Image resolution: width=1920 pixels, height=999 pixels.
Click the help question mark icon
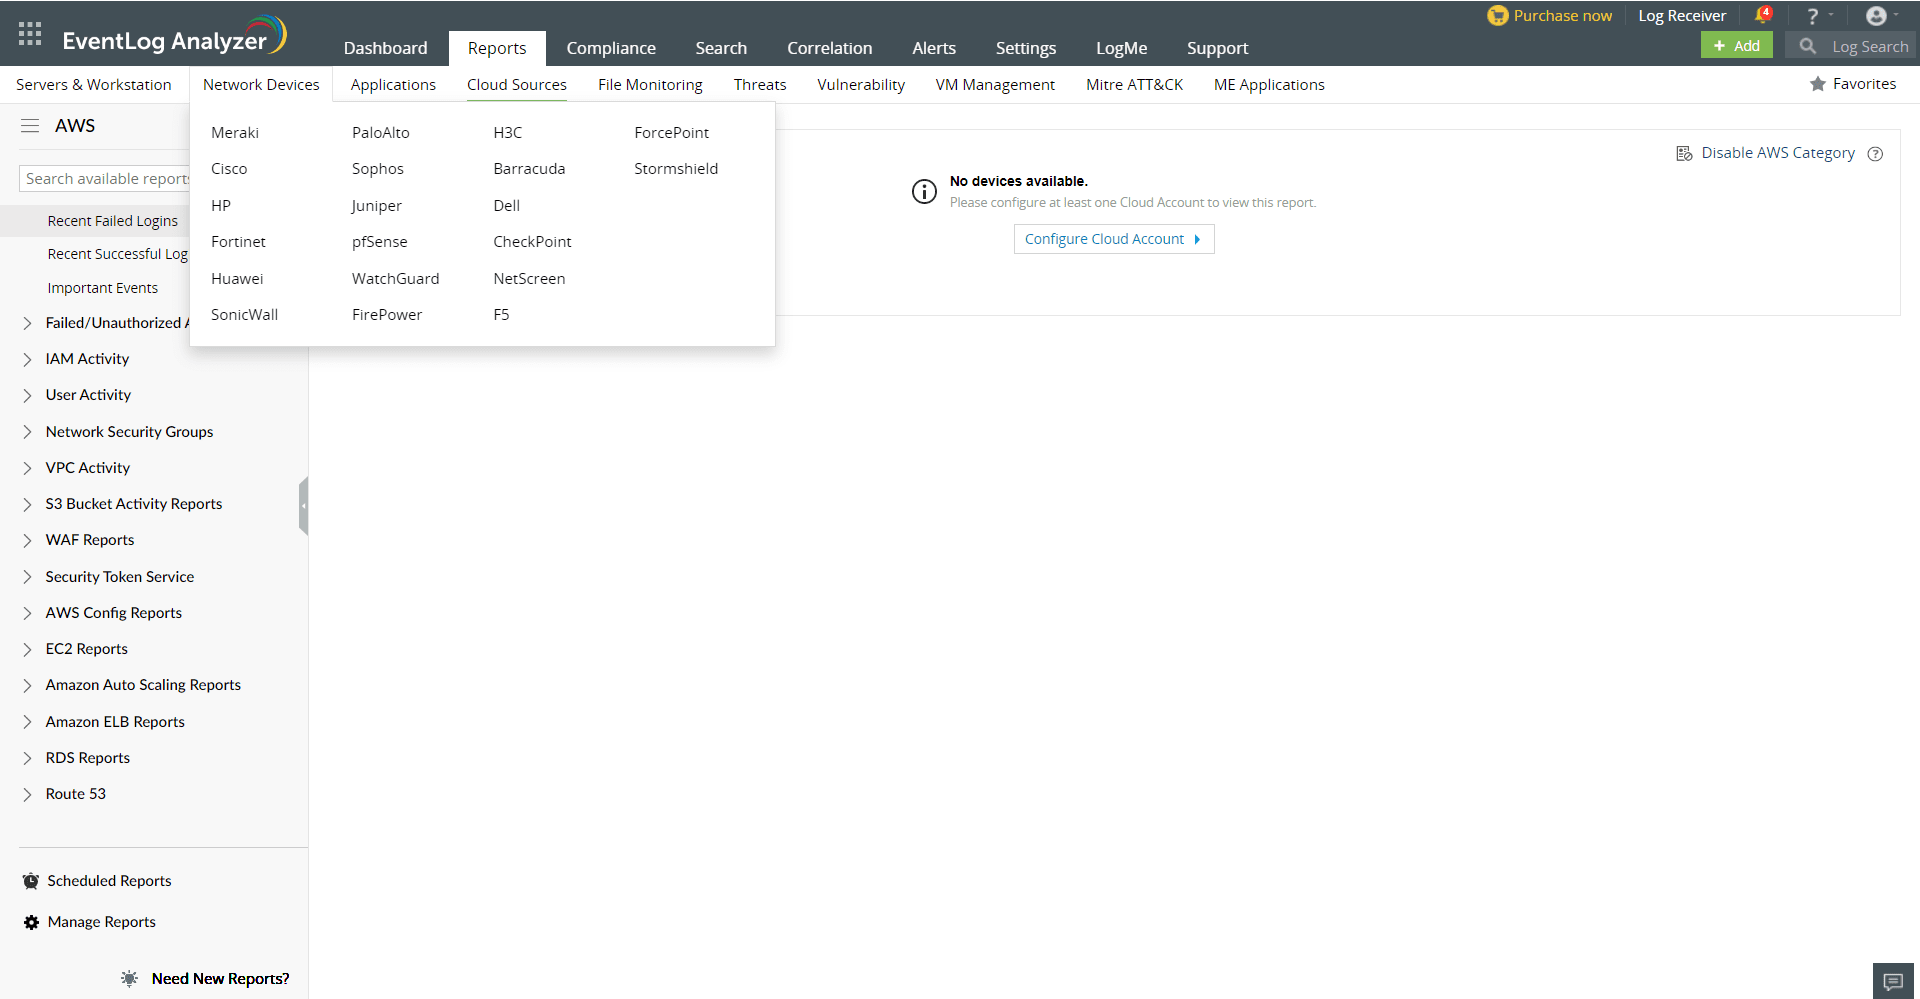tap(1812, 15)
